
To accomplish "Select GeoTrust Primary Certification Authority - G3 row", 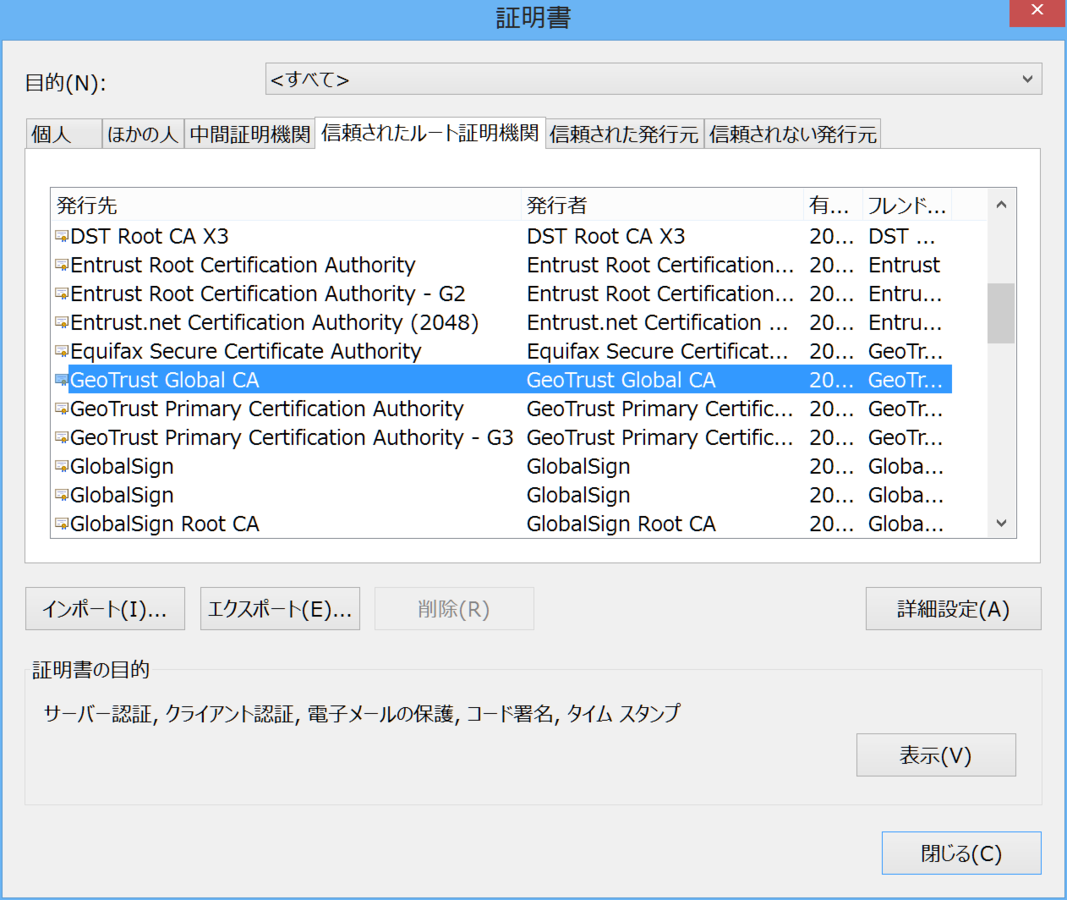I will point(502,437).
